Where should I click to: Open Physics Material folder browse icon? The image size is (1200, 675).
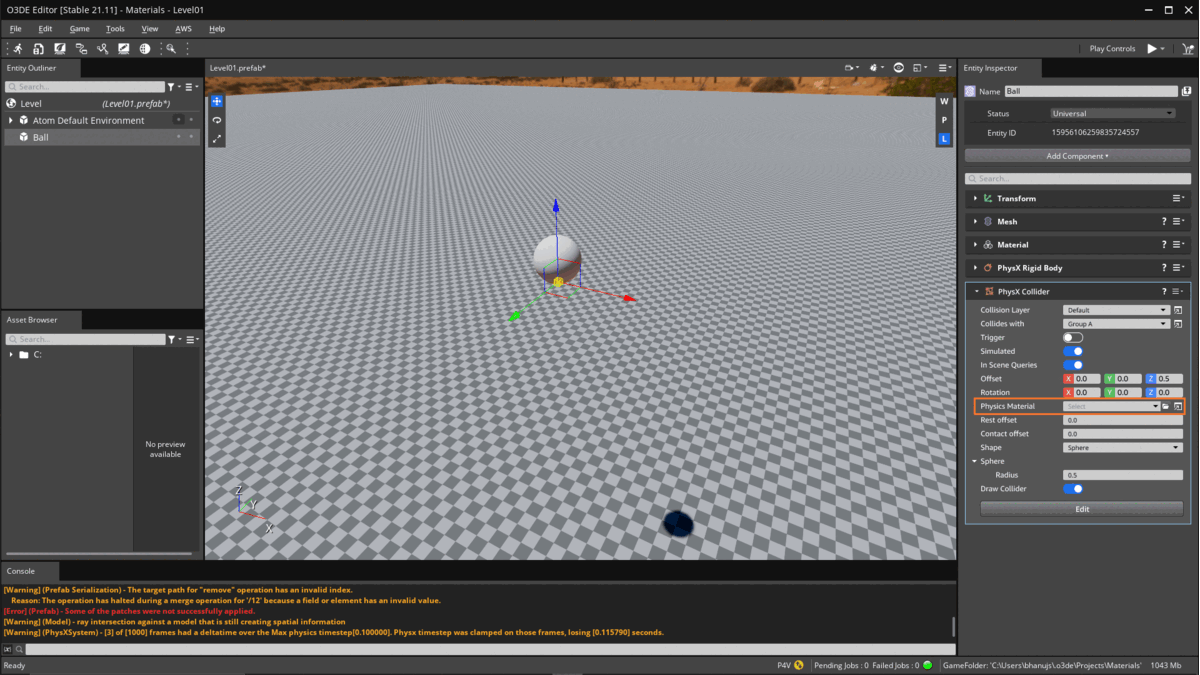click(x=1166, y=407)
